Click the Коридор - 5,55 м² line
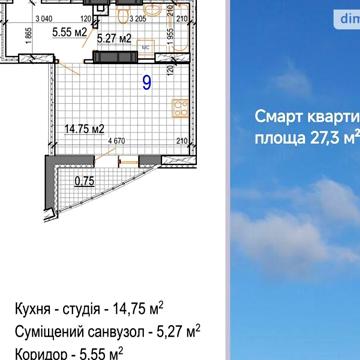Viewport: 360px width, 360px height. tap(69, 353)
